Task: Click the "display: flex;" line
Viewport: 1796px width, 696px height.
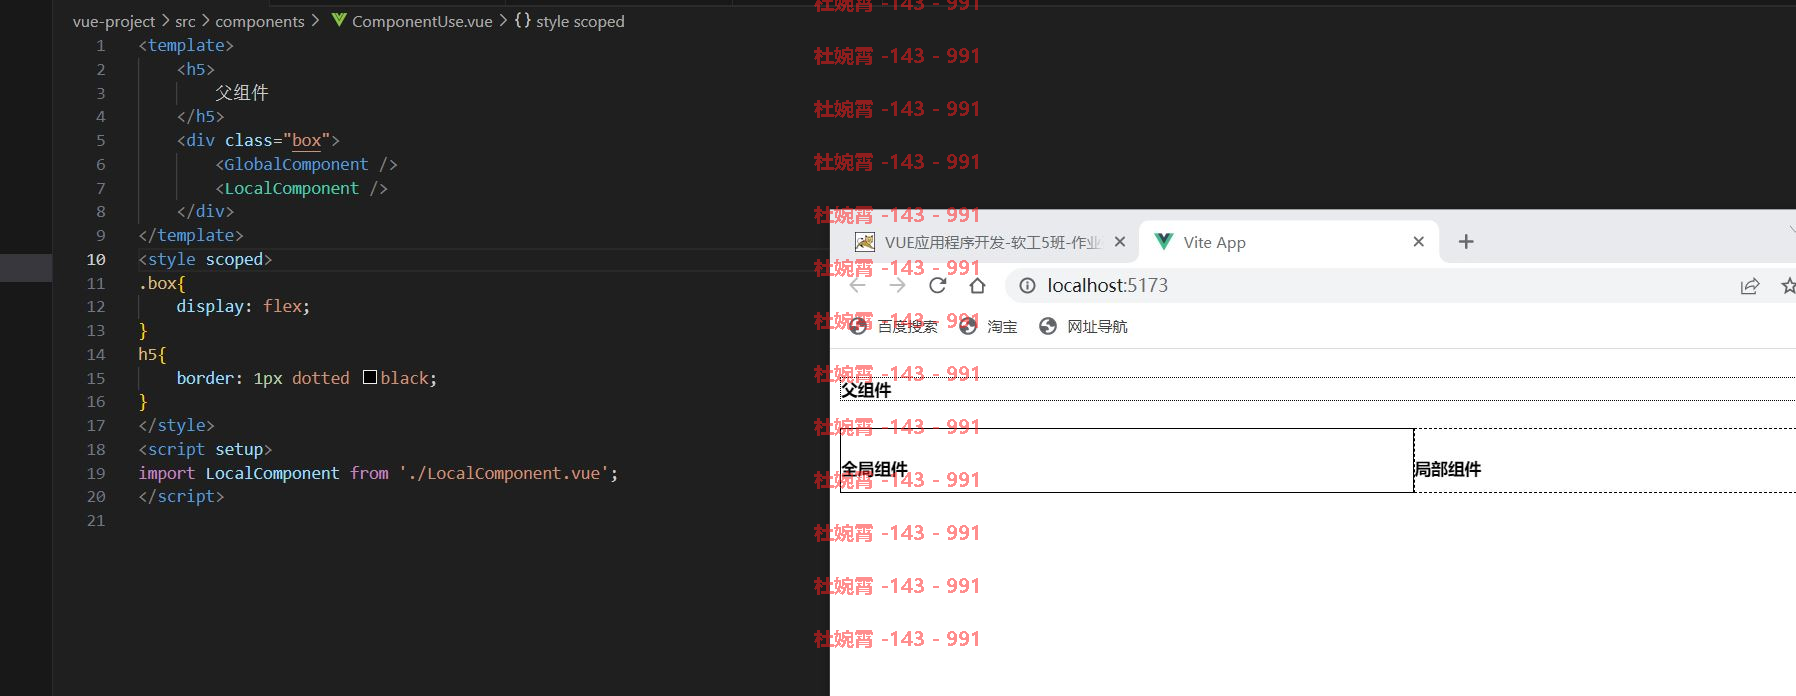Action: tap(243, 306)
